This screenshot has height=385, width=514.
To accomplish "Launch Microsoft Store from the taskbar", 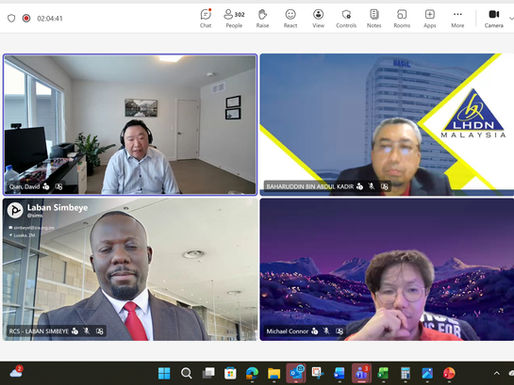I will click(230, 373).
